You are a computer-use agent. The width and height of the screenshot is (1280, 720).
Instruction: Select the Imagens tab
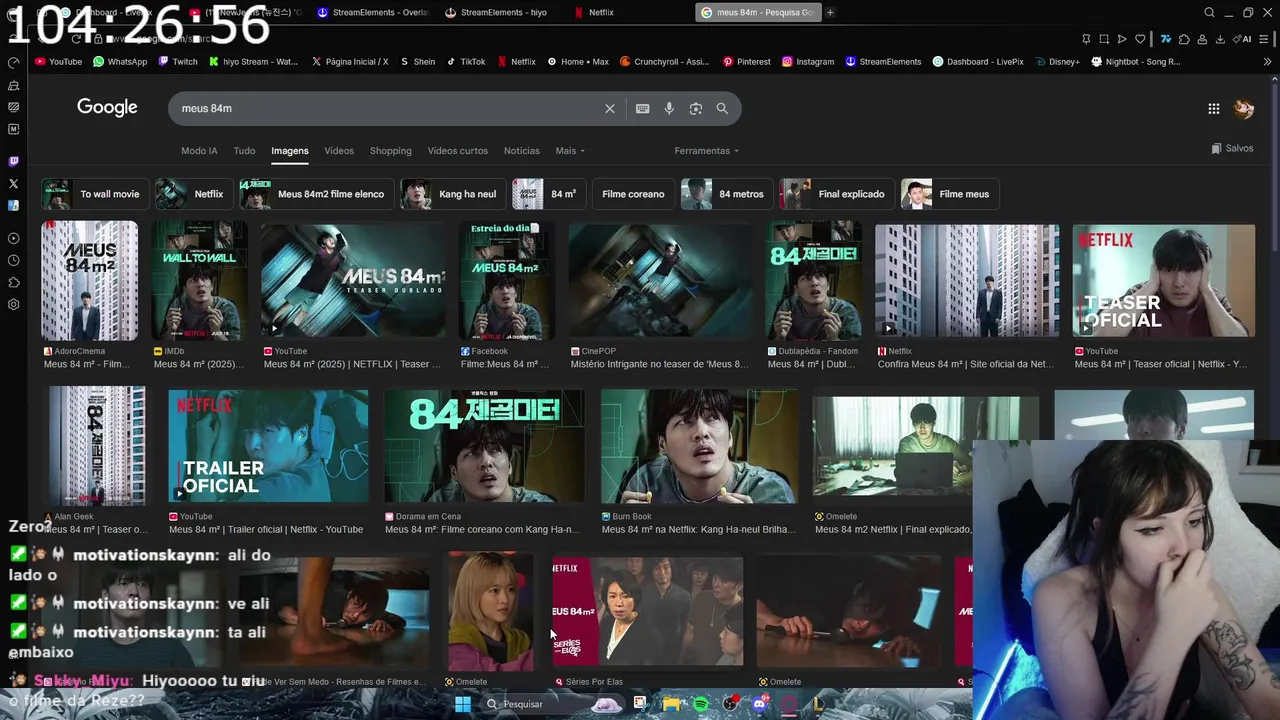(x=290, y=151)
